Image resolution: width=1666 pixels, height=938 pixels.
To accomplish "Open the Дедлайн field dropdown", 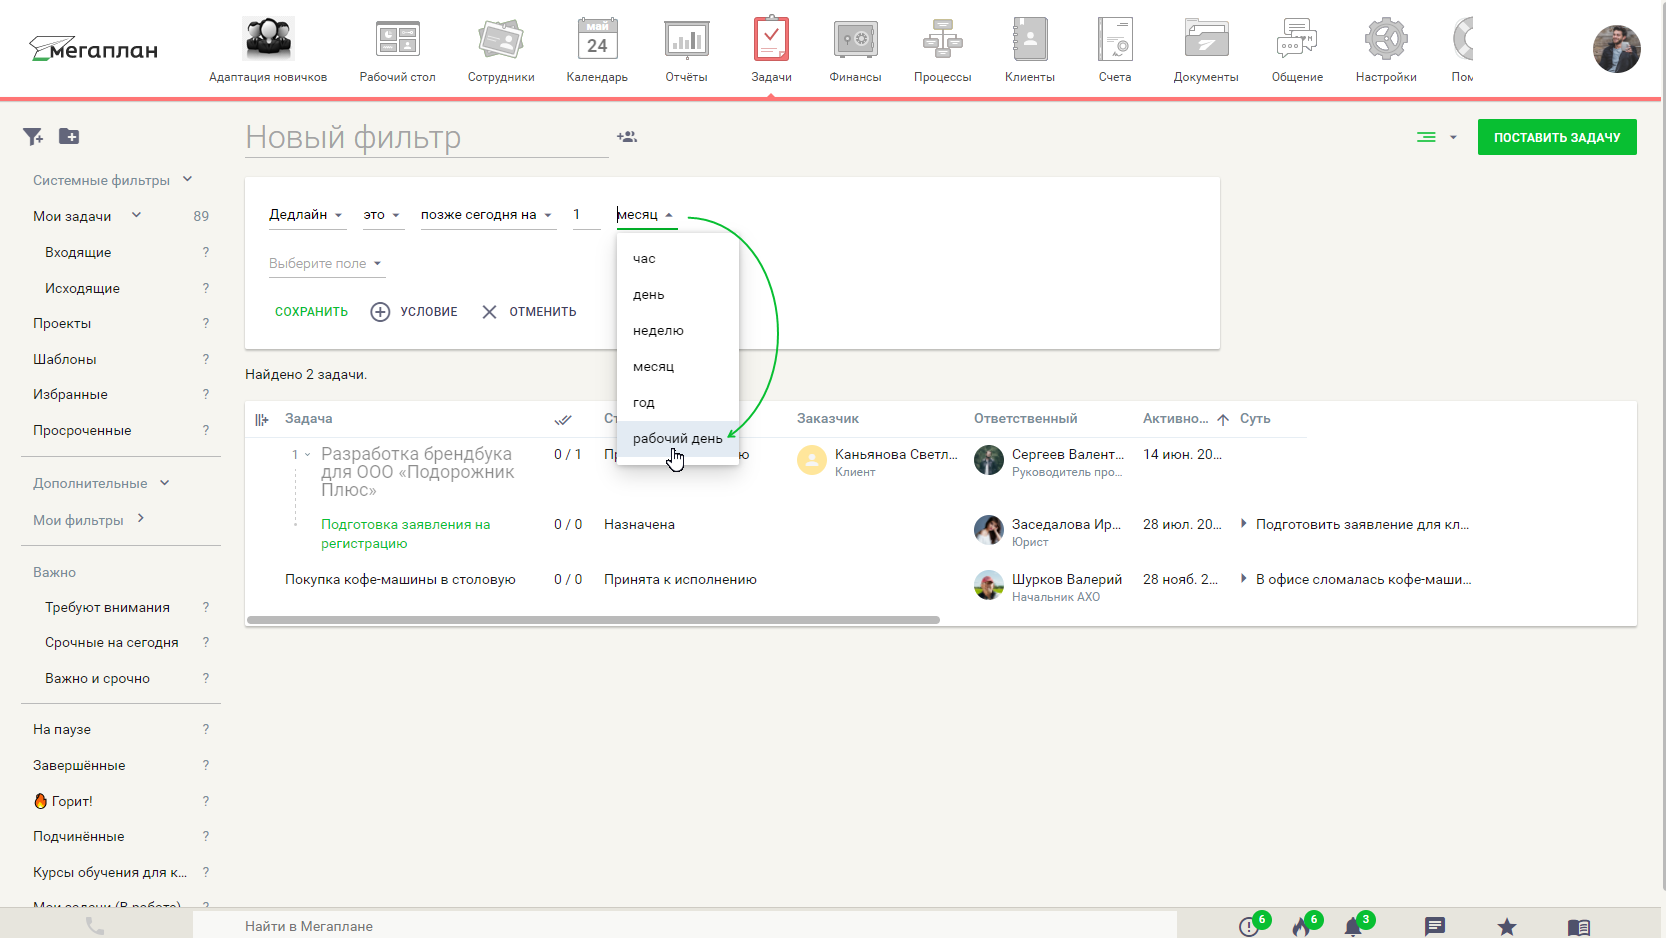I will coord(306,215).
